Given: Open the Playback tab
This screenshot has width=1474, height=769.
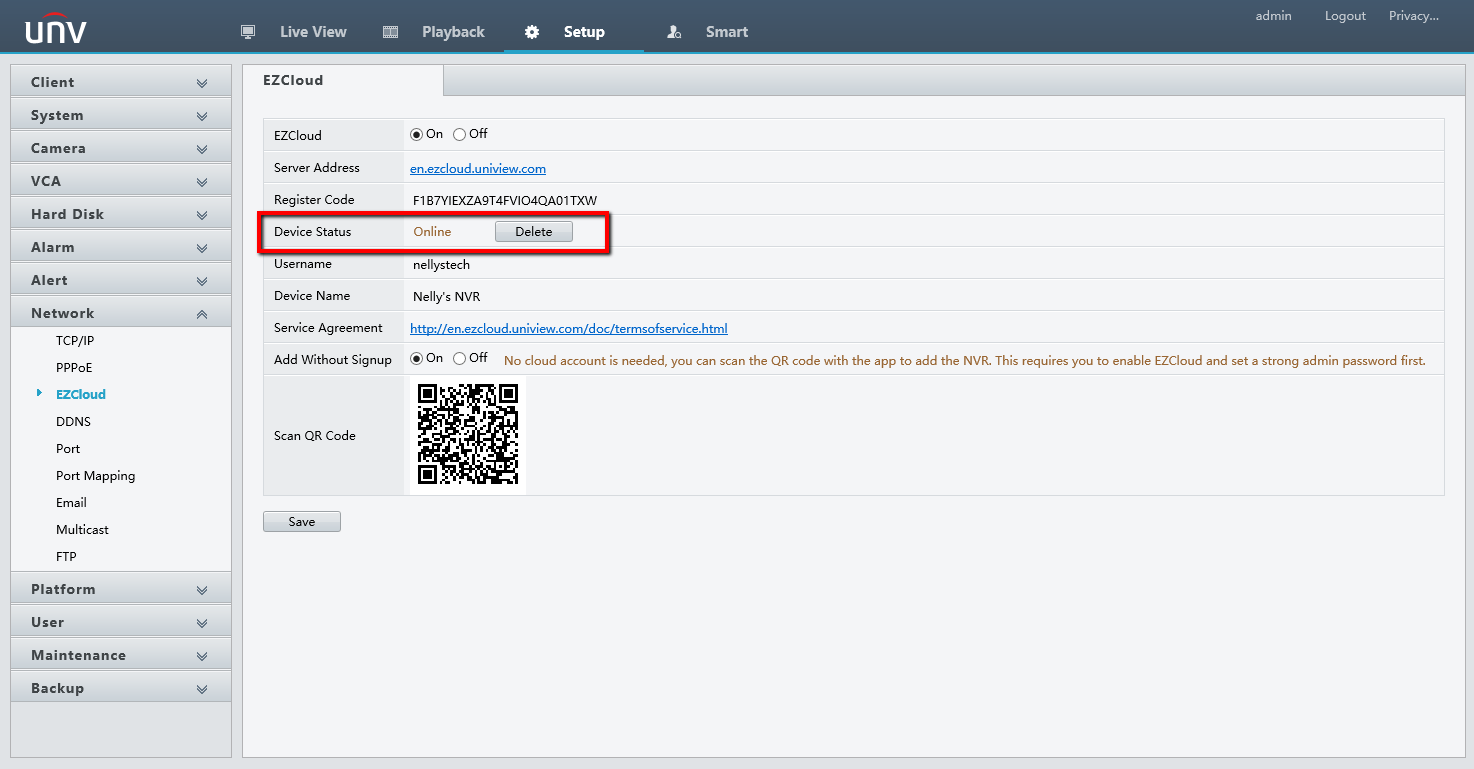Looking at the screenshot, I should (x=452, y=32).
